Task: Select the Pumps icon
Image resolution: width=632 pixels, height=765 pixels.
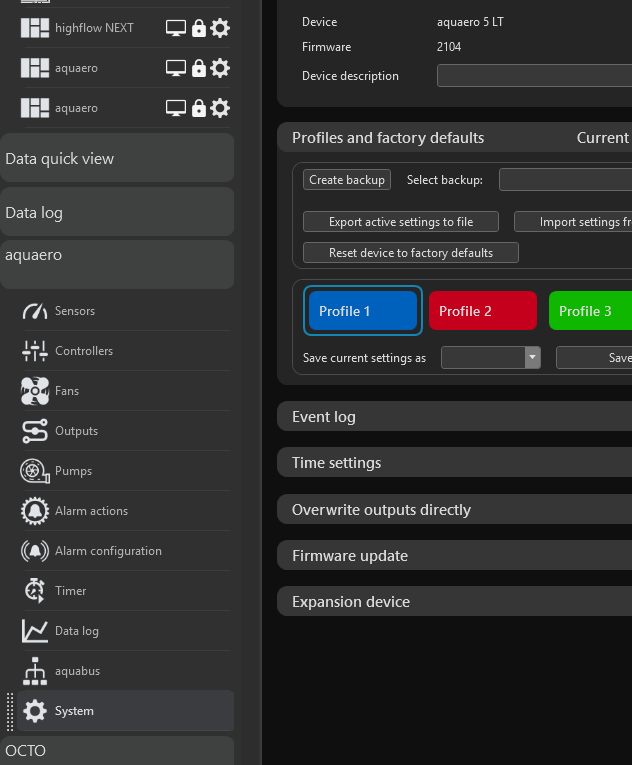Action: tap(35, 471)
